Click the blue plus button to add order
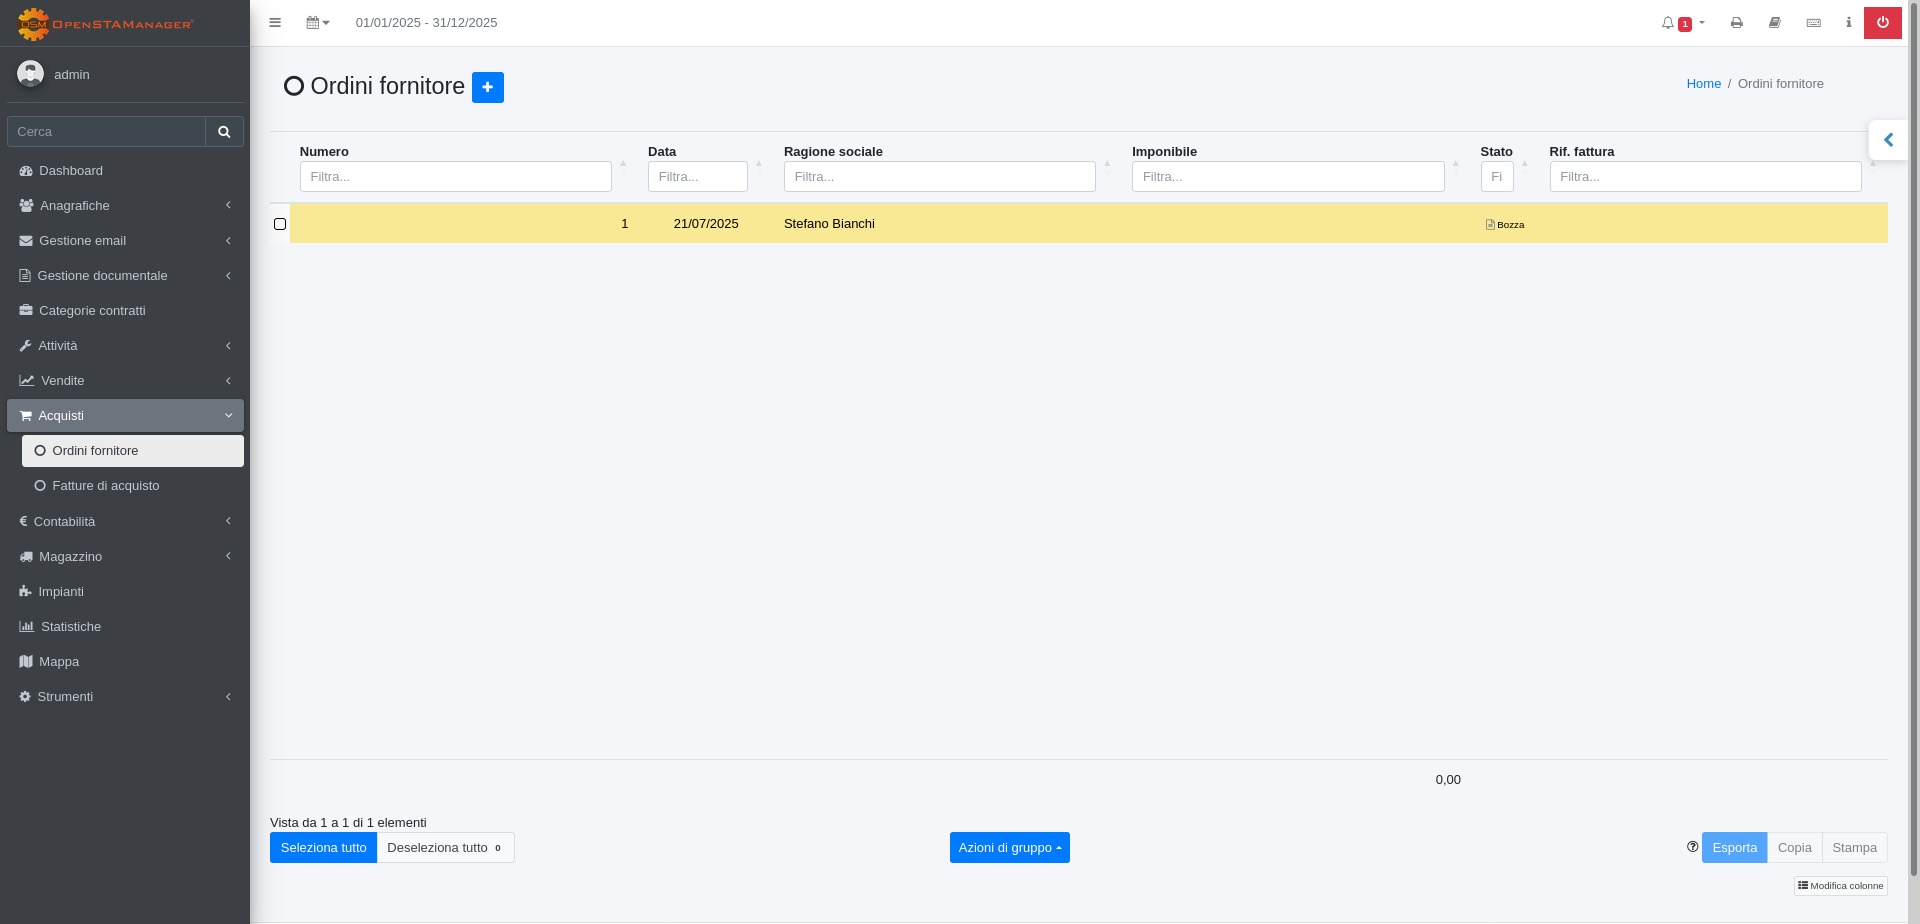 pos(487,87)
